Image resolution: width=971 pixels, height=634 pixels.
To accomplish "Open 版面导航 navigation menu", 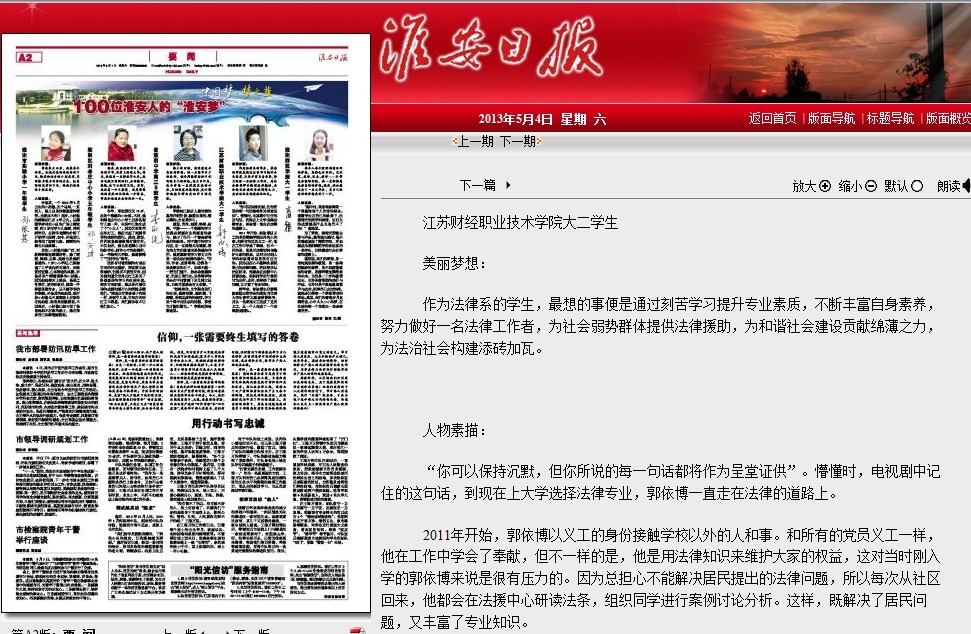I will (x=831, y=118).
